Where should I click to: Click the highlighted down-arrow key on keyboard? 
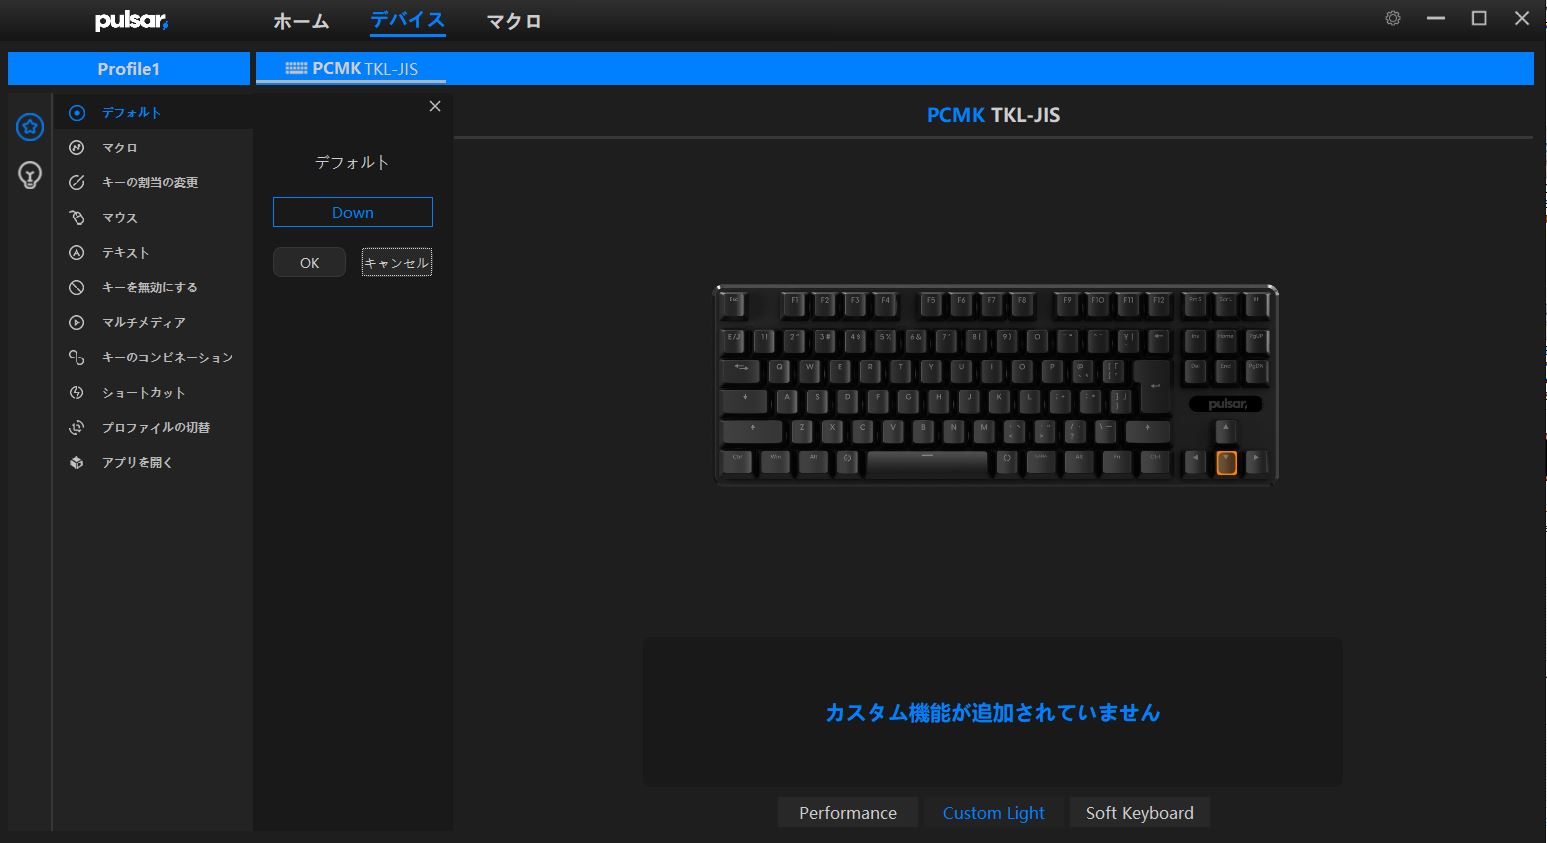[x=1226, y=462]
